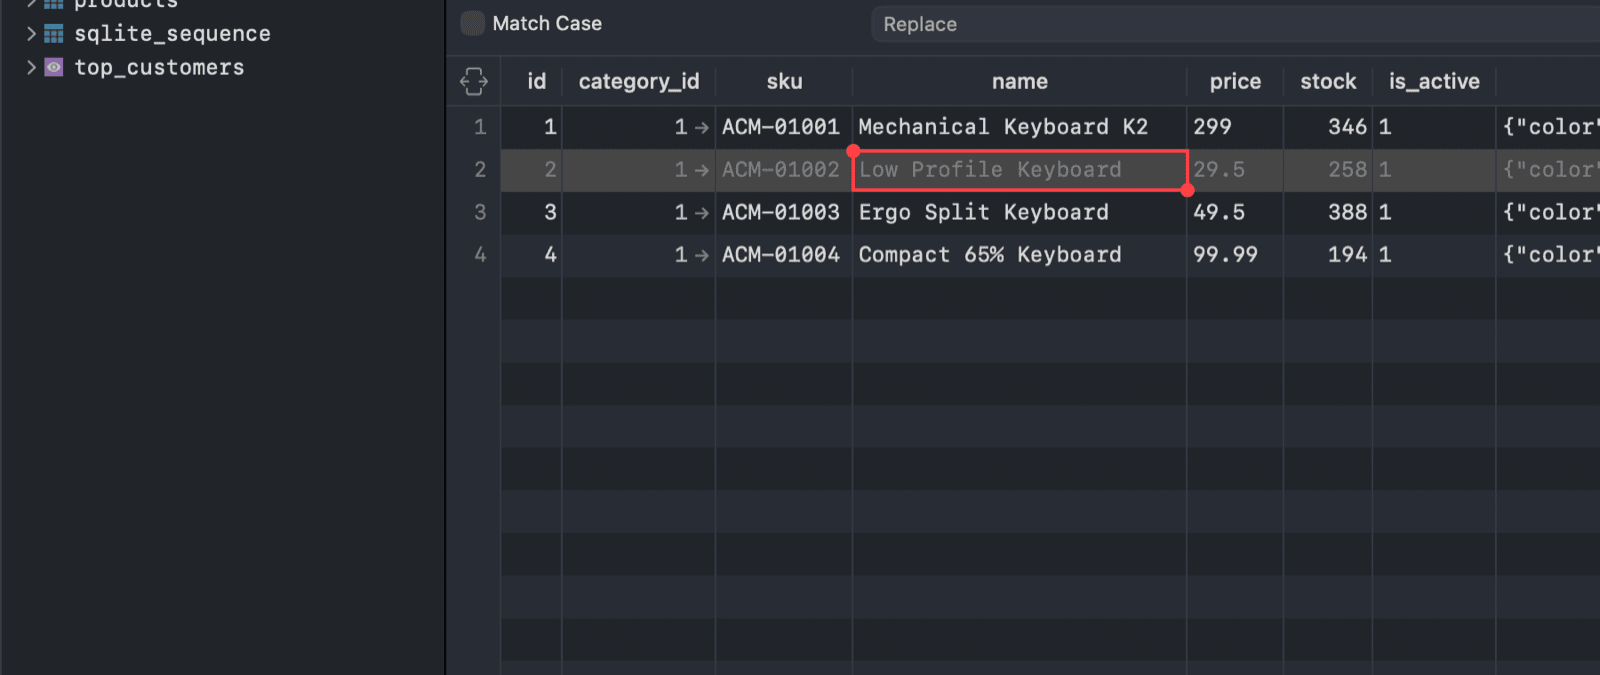
Task: Toggle the Match Case checkbox
Action: coord(472,23)
